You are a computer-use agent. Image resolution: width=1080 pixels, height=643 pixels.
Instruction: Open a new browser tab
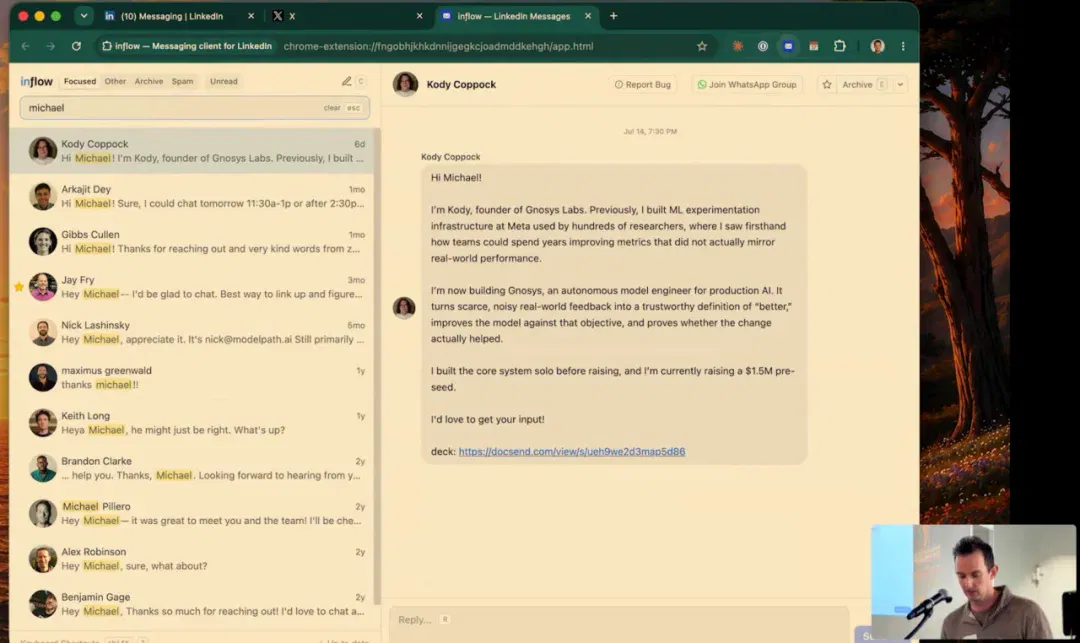coord(614,16)
